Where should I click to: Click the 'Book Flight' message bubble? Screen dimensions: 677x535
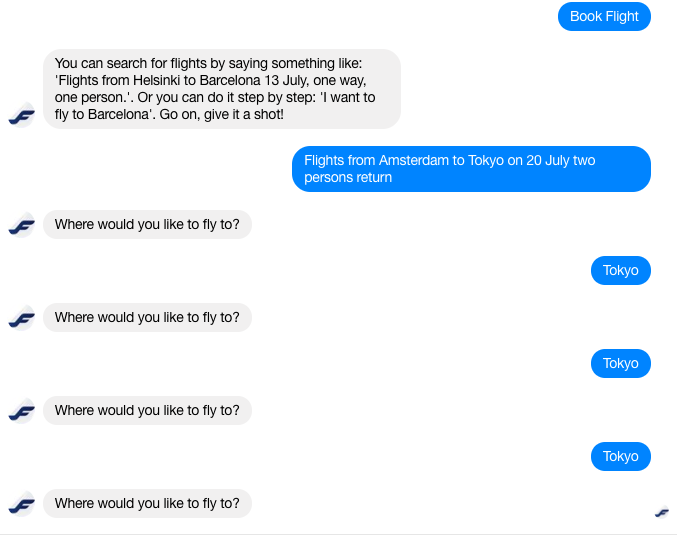pyautogui.click(x=604, y=16)
